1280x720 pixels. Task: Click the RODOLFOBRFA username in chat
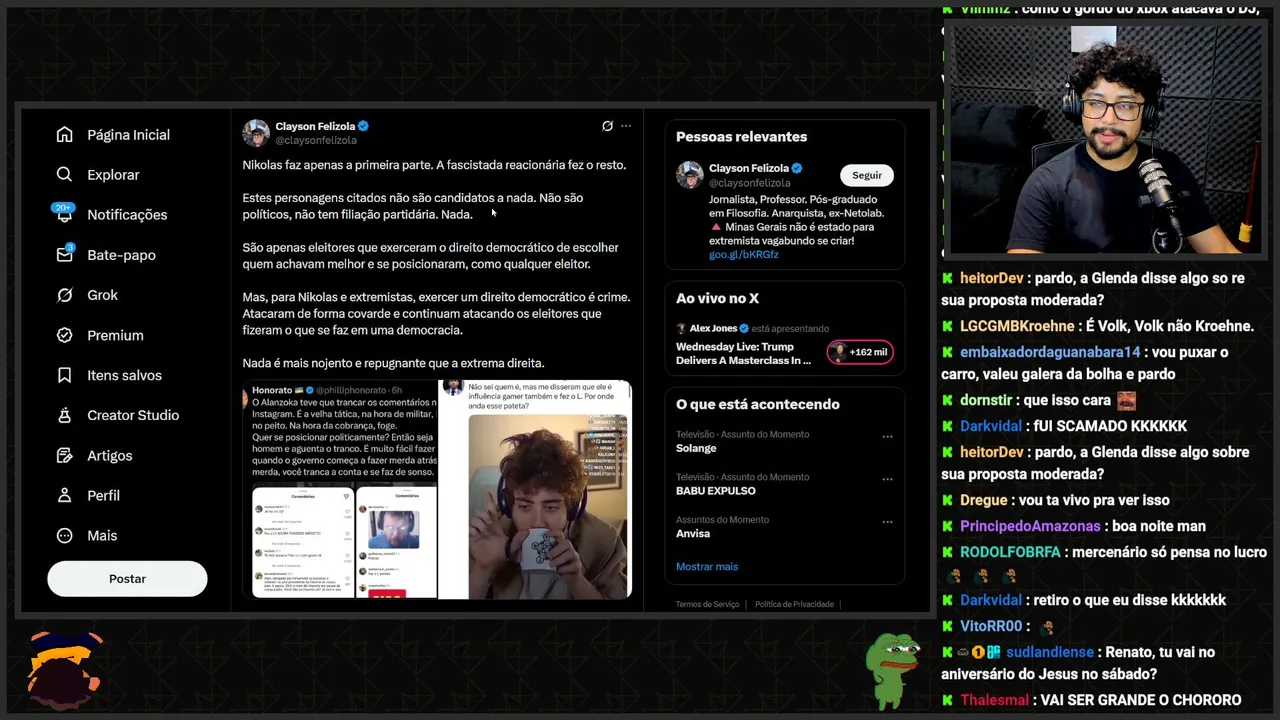click(x=1010, y=552)
